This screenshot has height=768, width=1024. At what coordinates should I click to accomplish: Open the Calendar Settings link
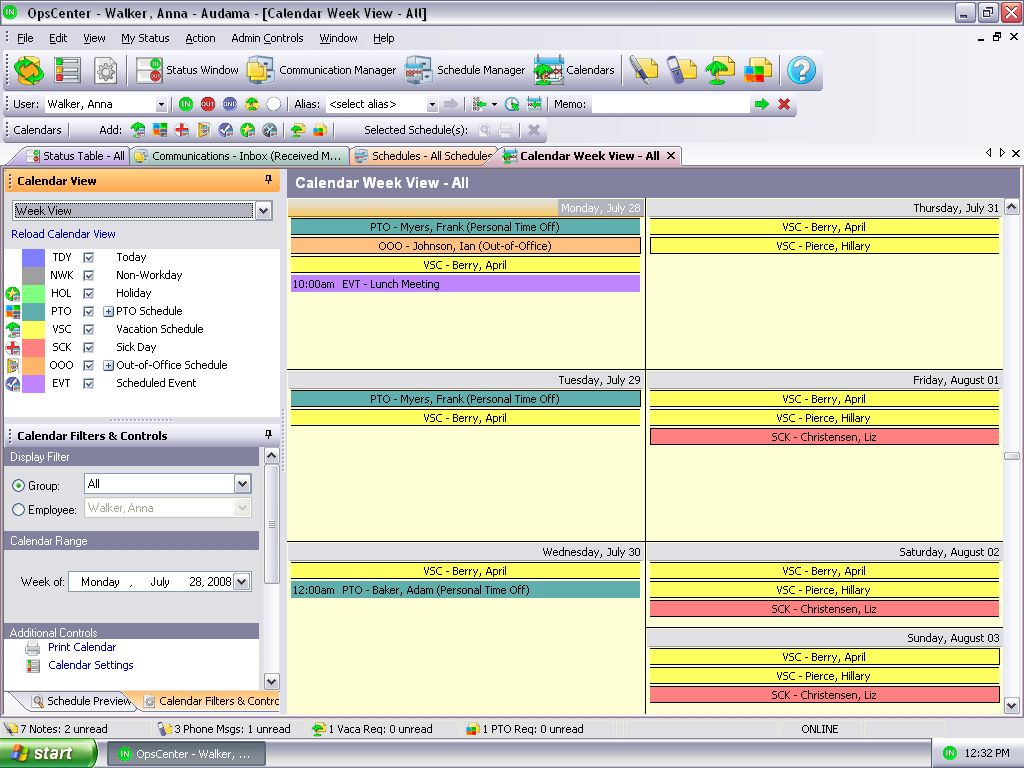90,665
